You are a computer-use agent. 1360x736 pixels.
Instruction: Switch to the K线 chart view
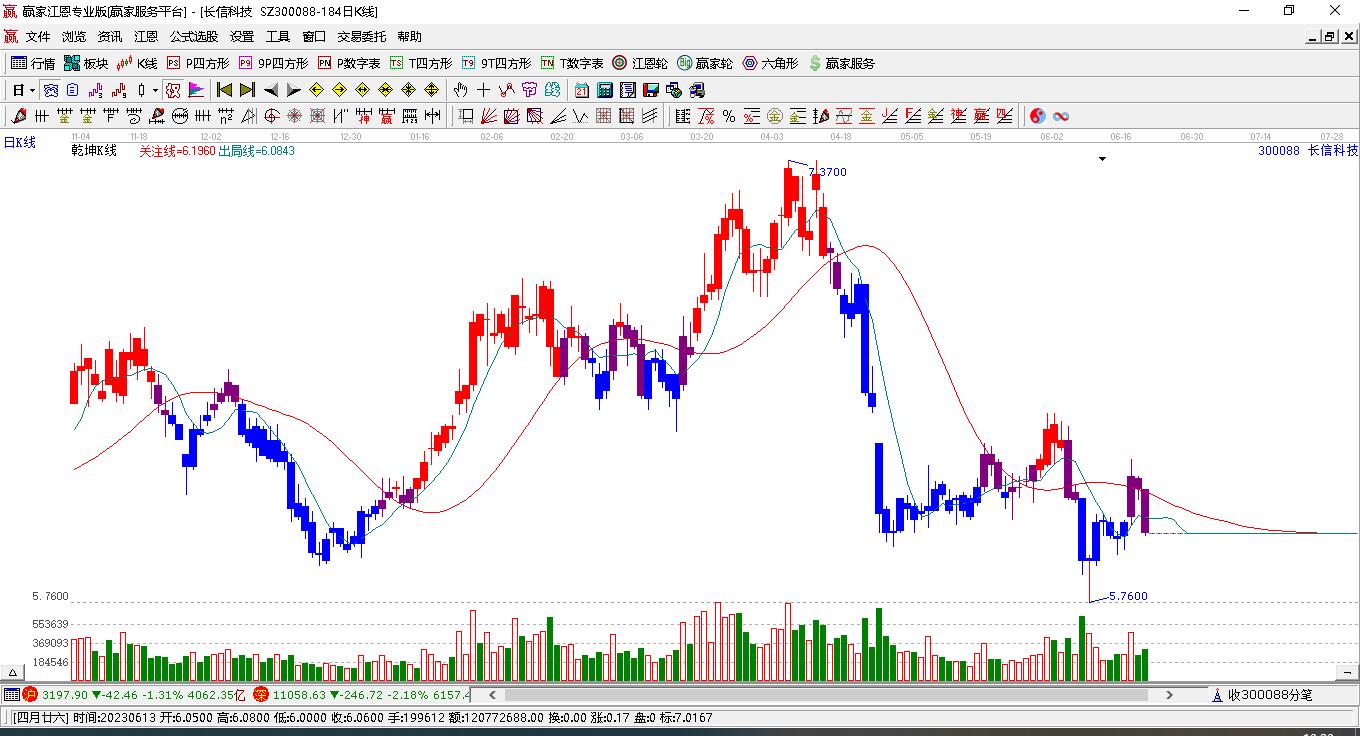137,63
